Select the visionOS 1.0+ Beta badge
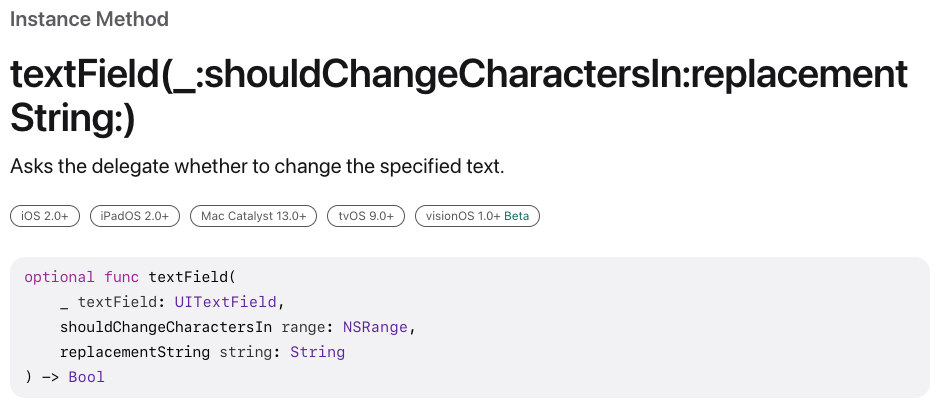Image resolution: width=942 pixels, height=405 pixels. (477, 216)
